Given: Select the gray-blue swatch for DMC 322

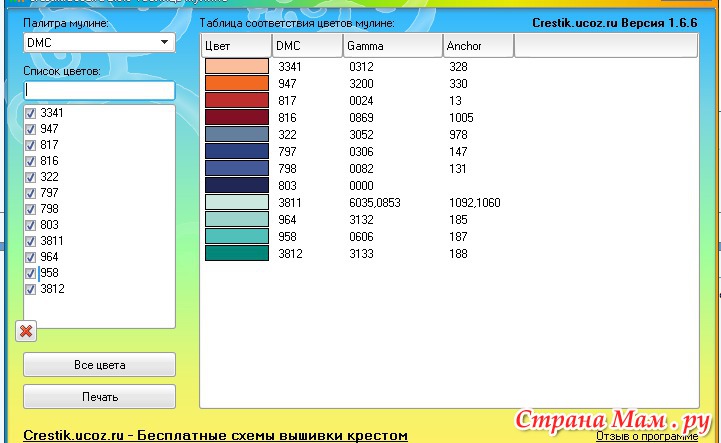Looking at the screenshot, I should 237,134.
